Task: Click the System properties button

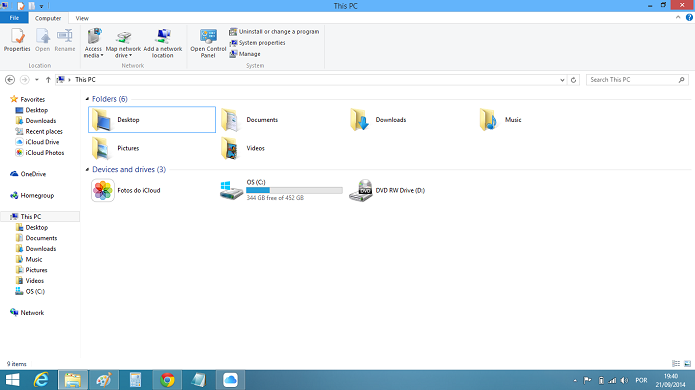Action: pos(258,43)
